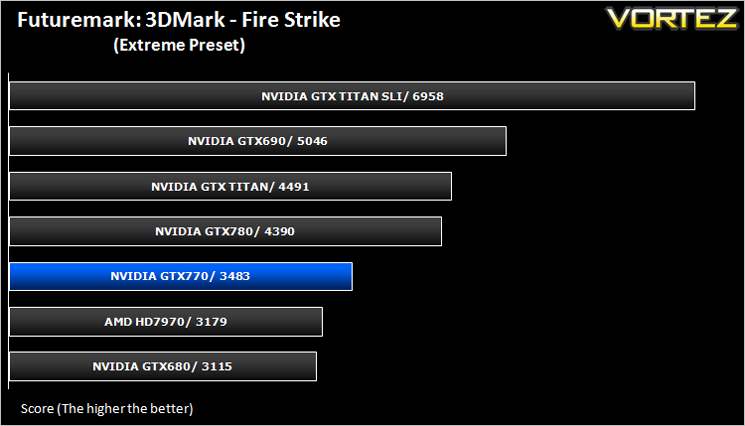Click the VORTEZ logo
Screen dimensions: 745x426
(x=672, y=19)
